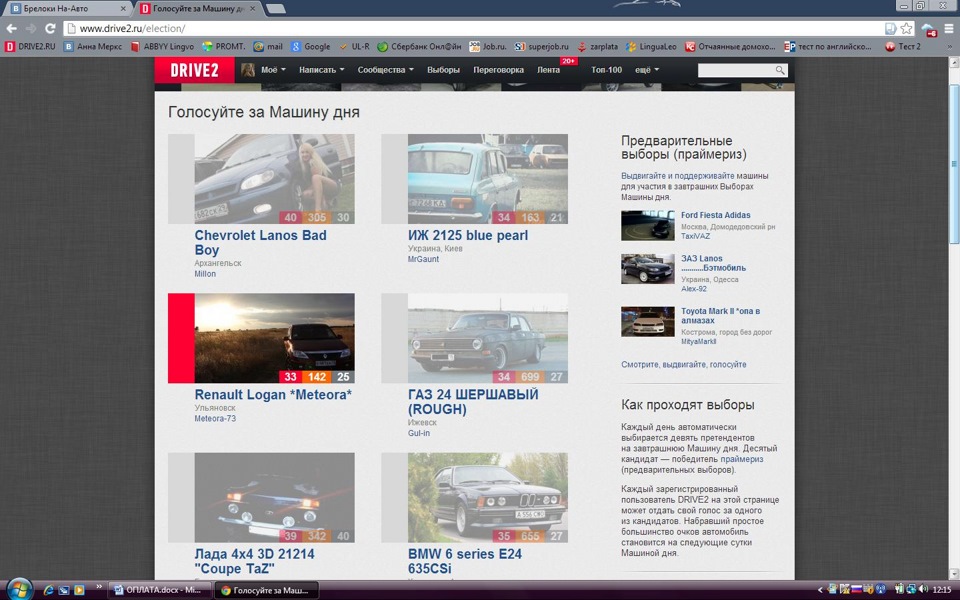Open Лада 4x4 3D 21214 Coupe TaZ link
The height and width of the screenshot is (600, 960).
tap(254, 561)
